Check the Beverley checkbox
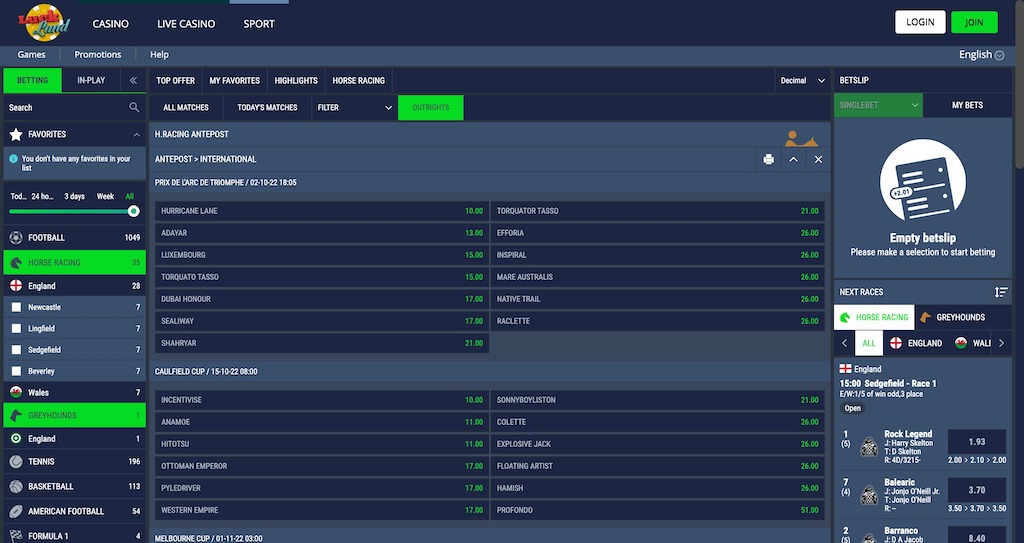This screenshot has height=543, width=1024. tap(16, 371)
